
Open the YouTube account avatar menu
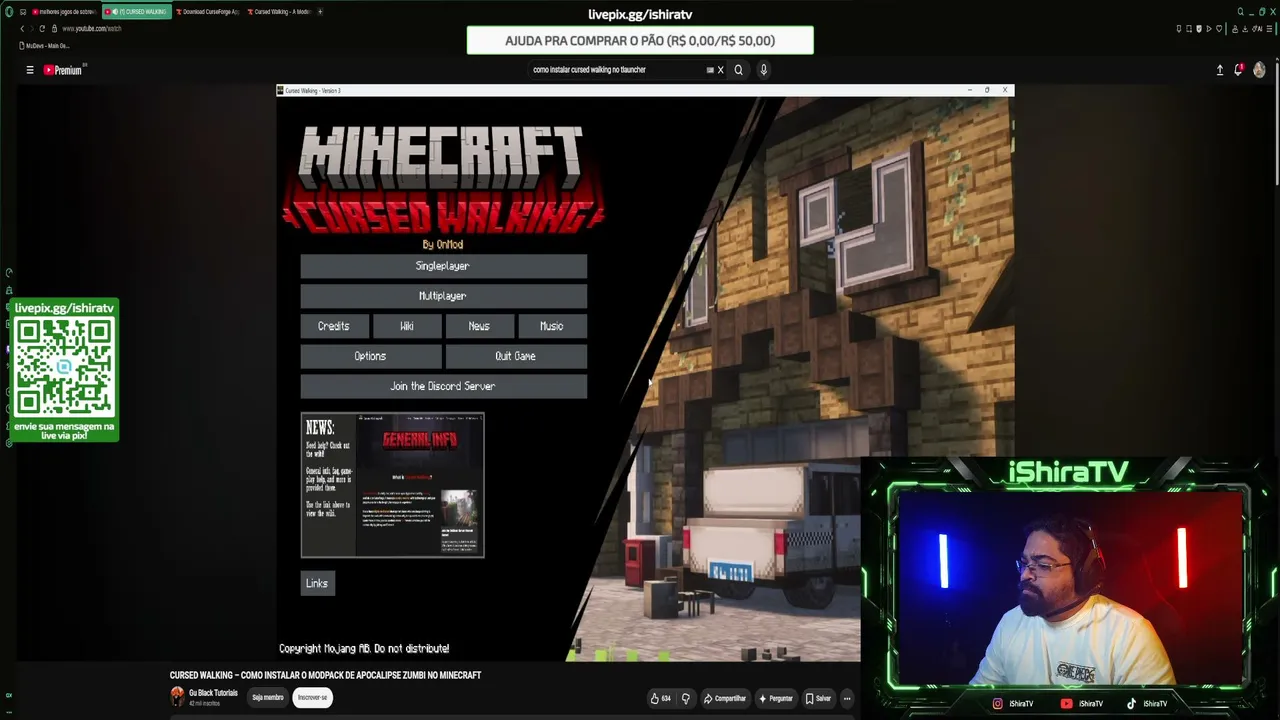coord(1259,70)
